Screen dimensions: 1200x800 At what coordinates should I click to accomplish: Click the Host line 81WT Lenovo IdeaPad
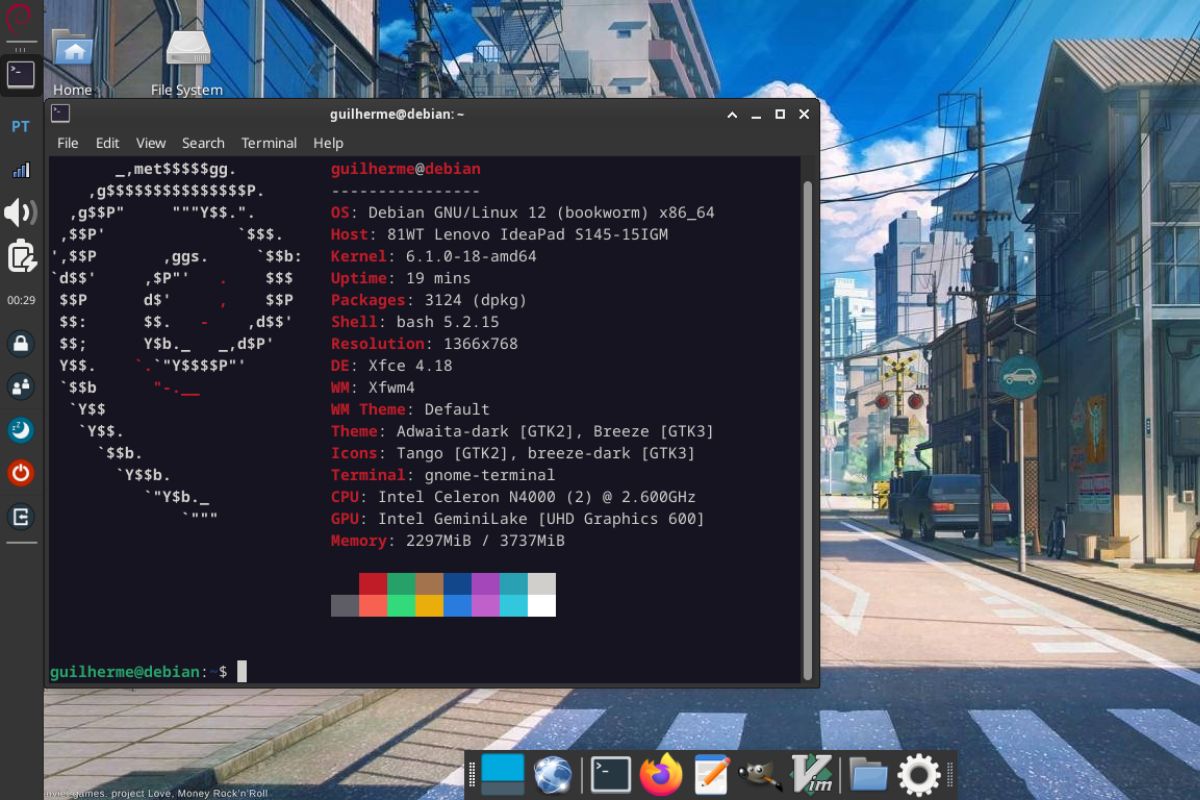pos(499,235)
